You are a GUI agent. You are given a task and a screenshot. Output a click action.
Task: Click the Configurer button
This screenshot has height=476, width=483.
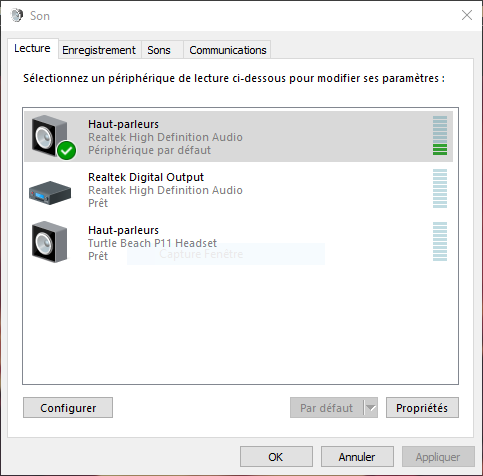coord(68,408)
